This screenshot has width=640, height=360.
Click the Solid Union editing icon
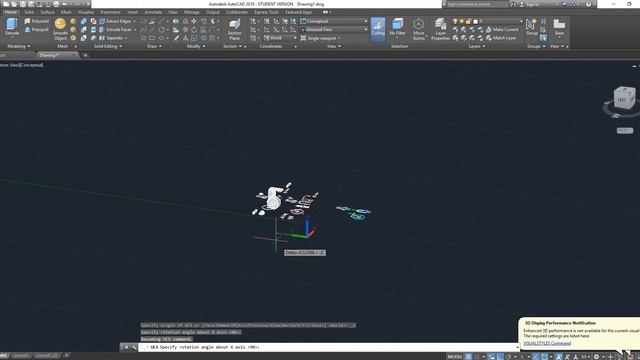[x=84, y=21]
